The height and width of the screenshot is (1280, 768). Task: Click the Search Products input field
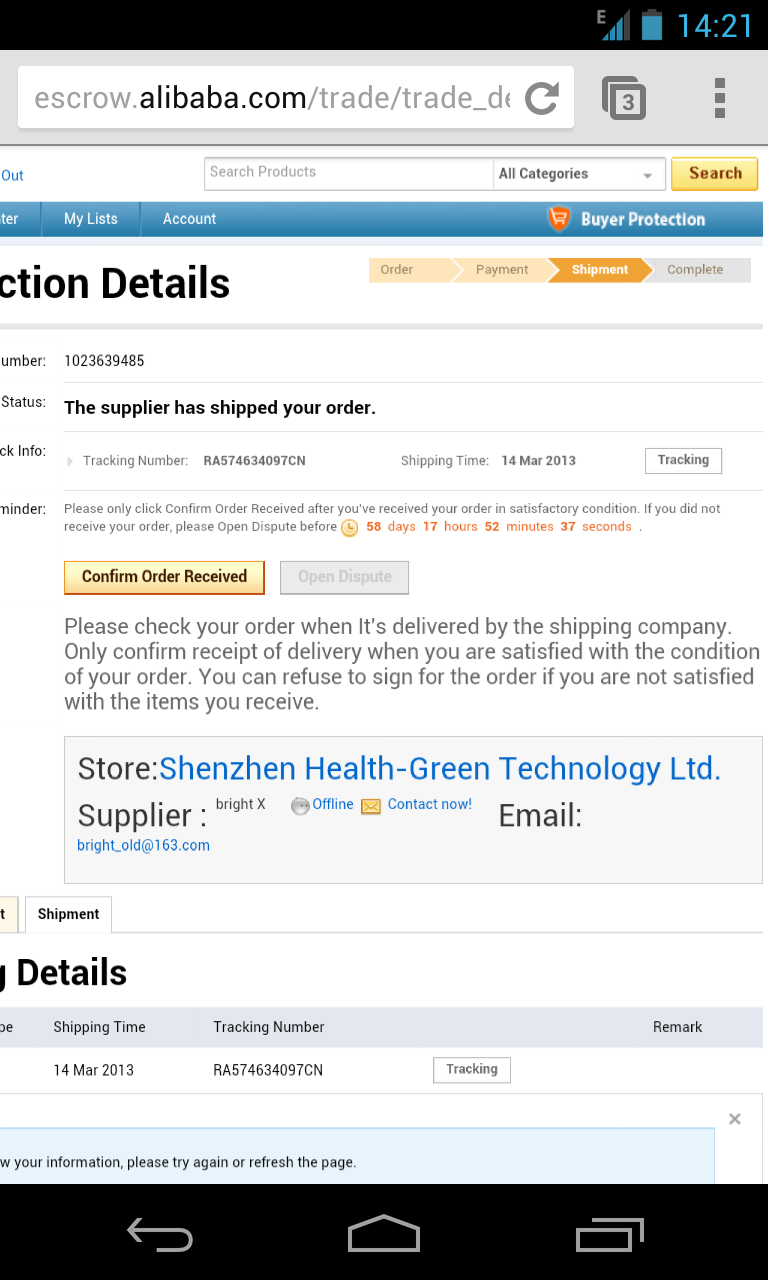[349, 173]
